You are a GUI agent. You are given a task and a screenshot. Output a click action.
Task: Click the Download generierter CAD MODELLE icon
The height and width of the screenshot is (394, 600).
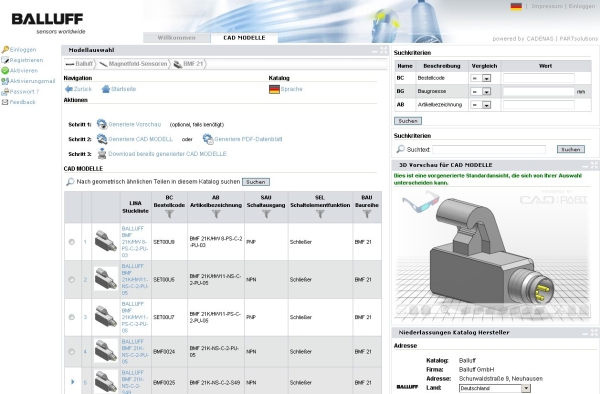(x=102, y=153)
